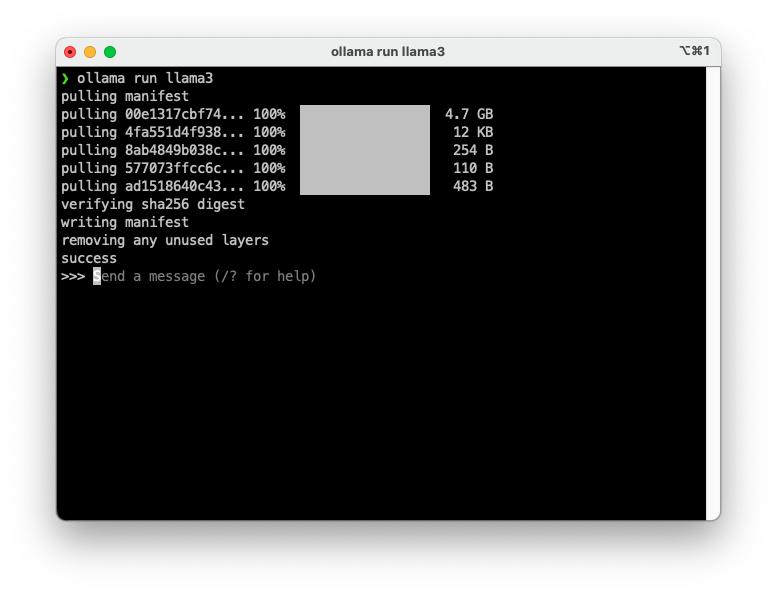
Task: Click the ⌥⌘1 shortcut indicator in title bar
Action: 694,51
